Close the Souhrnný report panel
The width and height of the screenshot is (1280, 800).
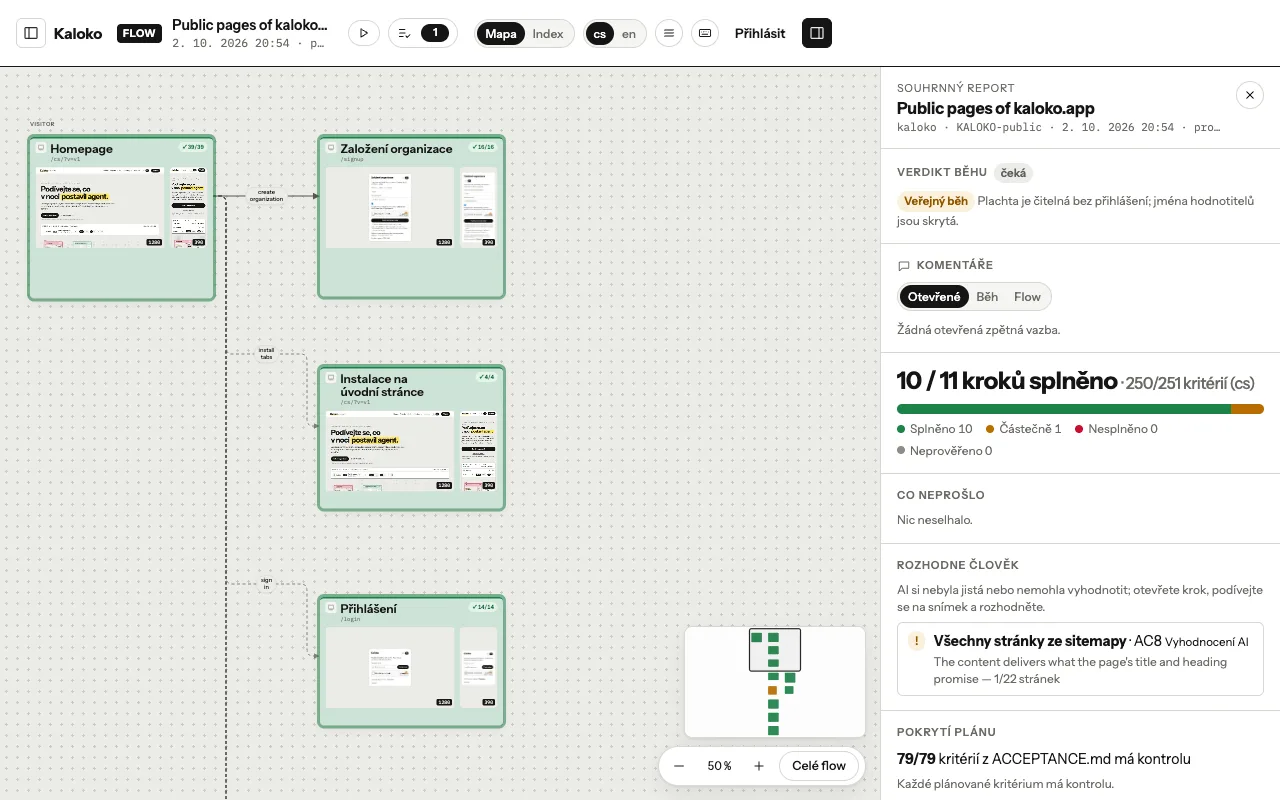(x=1250, y=94)
